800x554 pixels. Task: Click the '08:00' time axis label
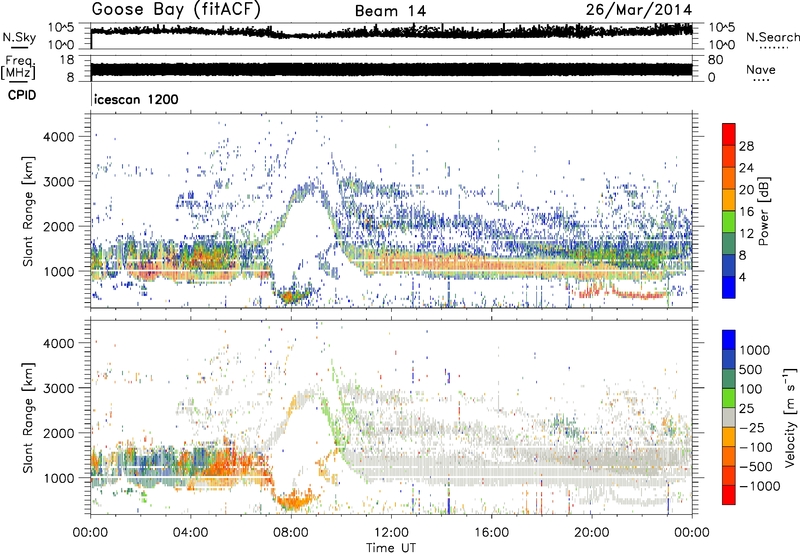click(x=291, y=533)
